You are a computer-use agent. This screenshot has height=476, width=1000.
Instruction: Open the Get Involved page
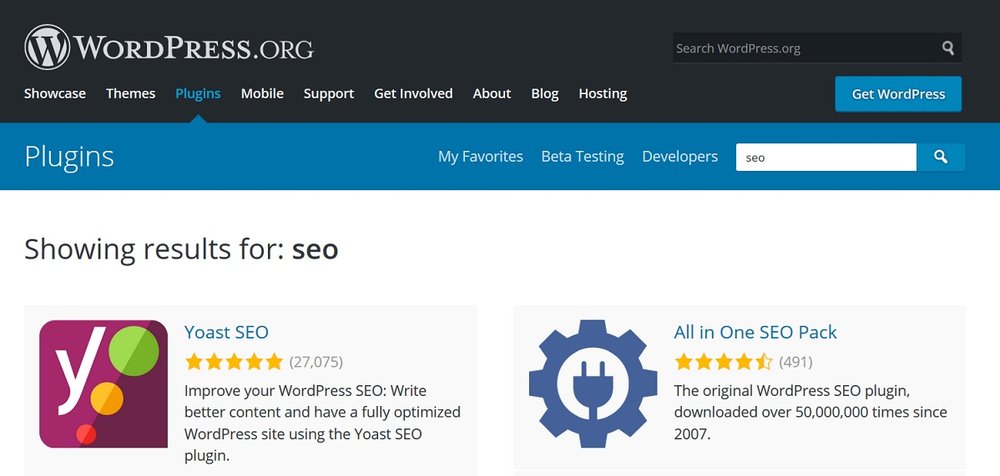tap(413, 94)
